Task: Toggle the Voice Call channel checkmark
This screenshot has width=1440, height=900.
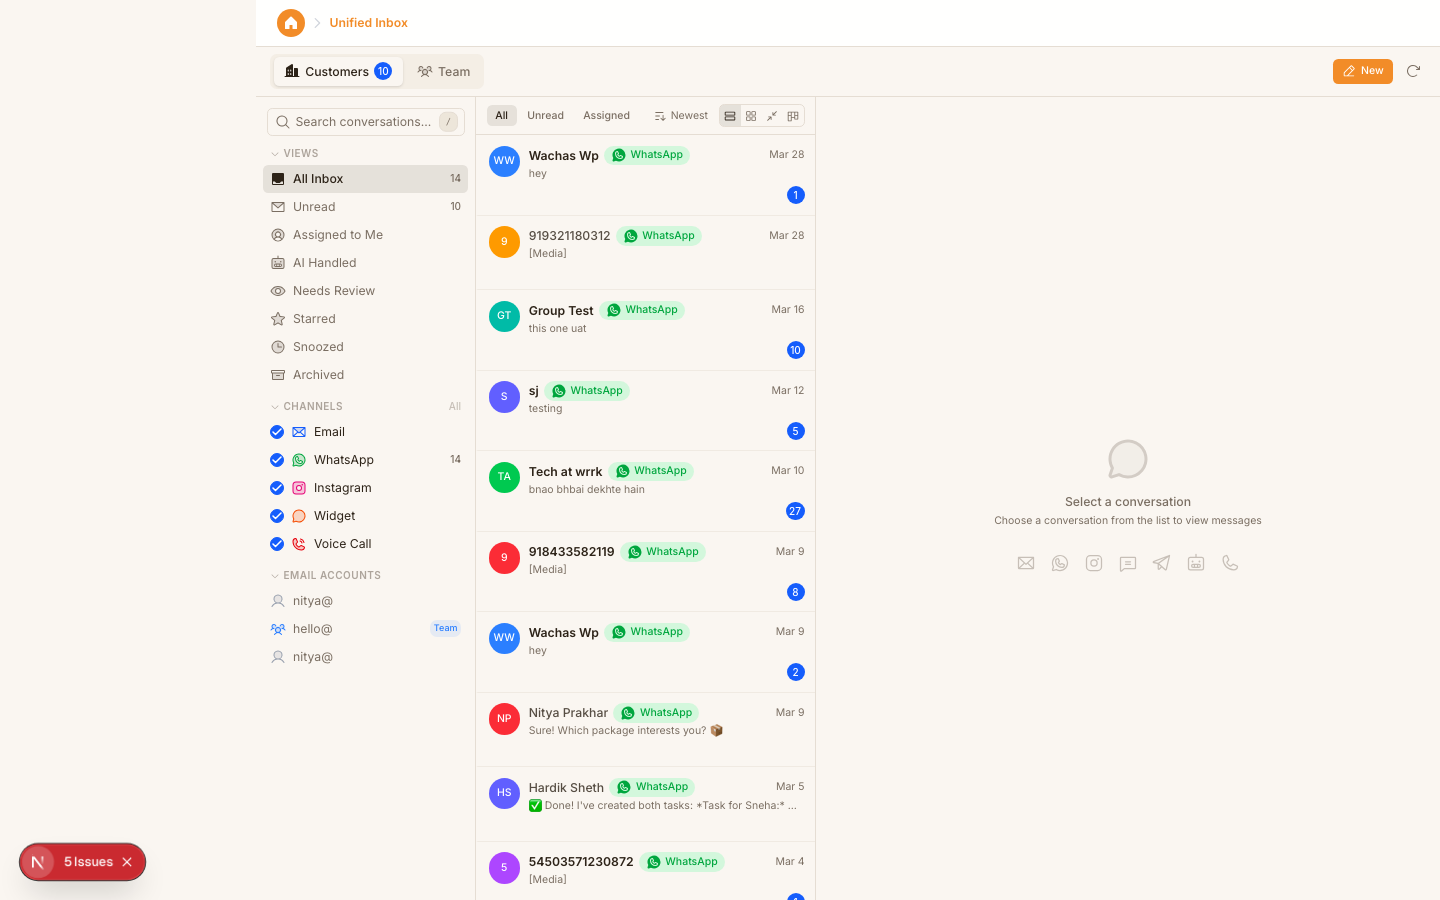Action: click(277, 543)
